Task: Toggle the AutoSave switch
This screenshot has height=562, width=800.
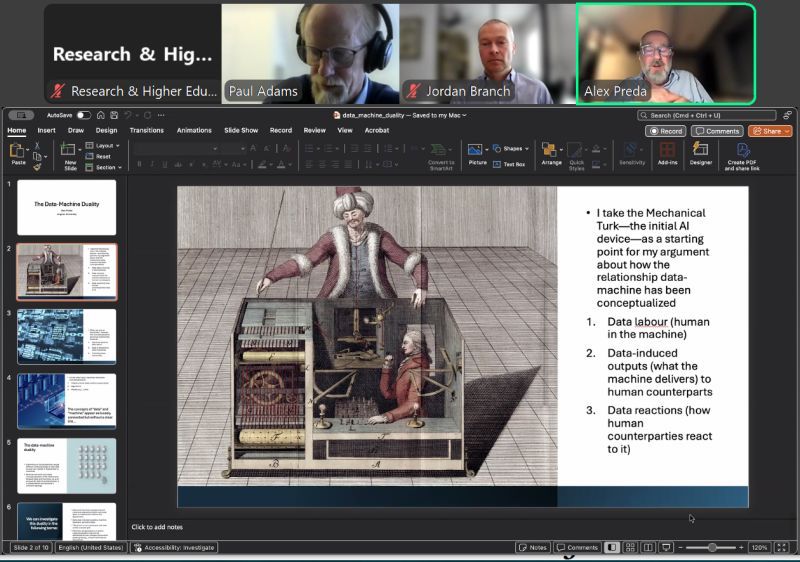Action: 84,115
